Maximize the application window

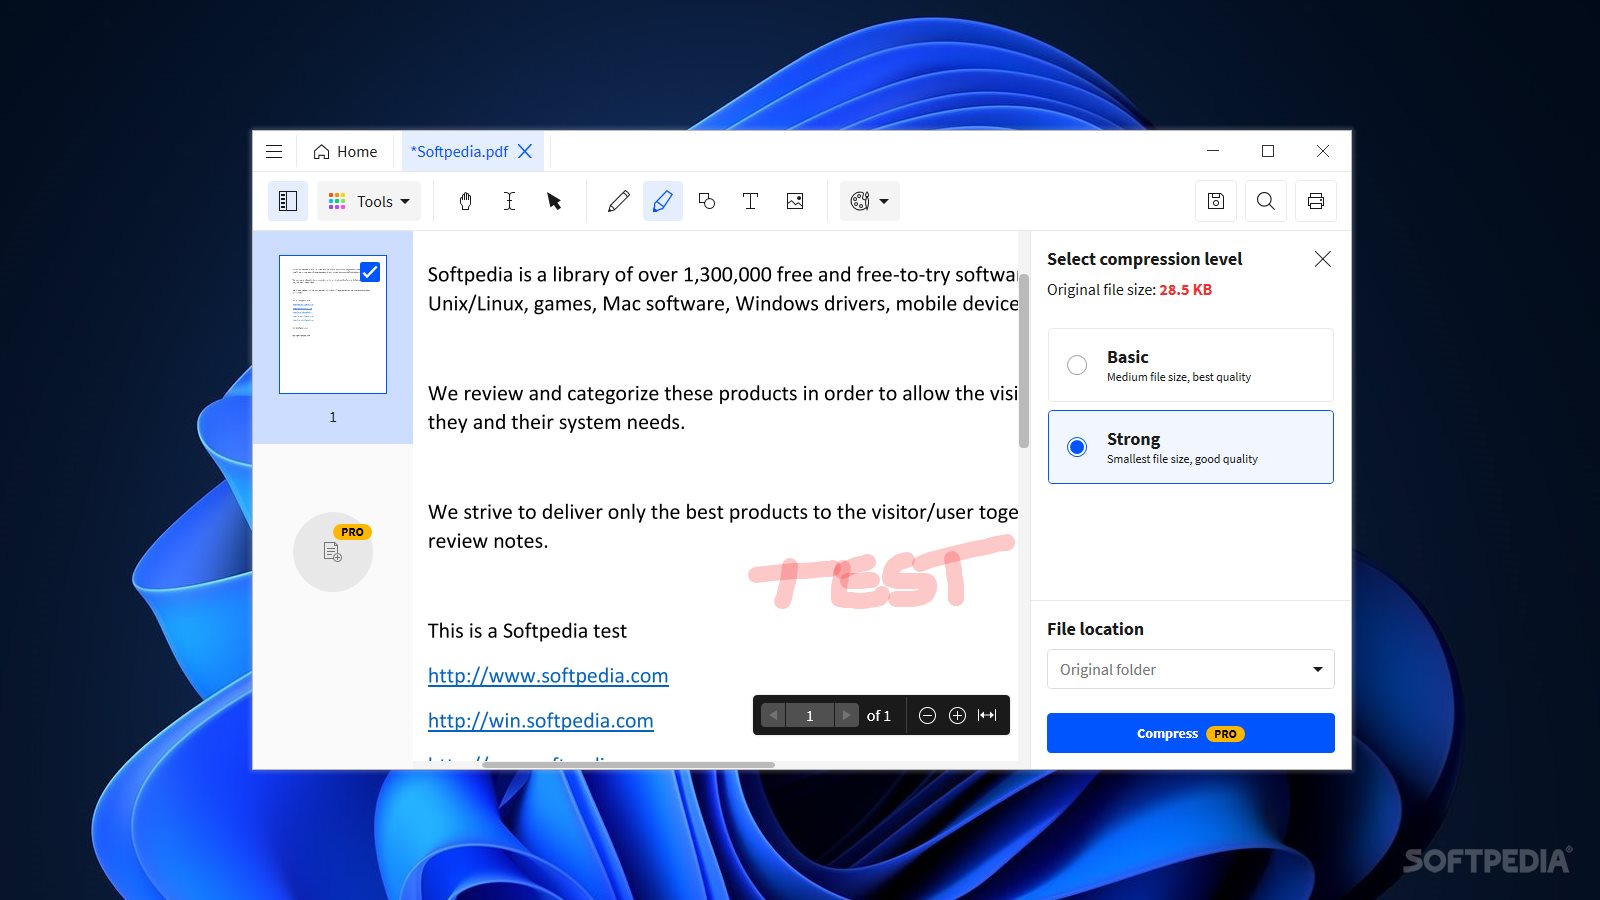pyautogui.click(x=1268, y=151)
